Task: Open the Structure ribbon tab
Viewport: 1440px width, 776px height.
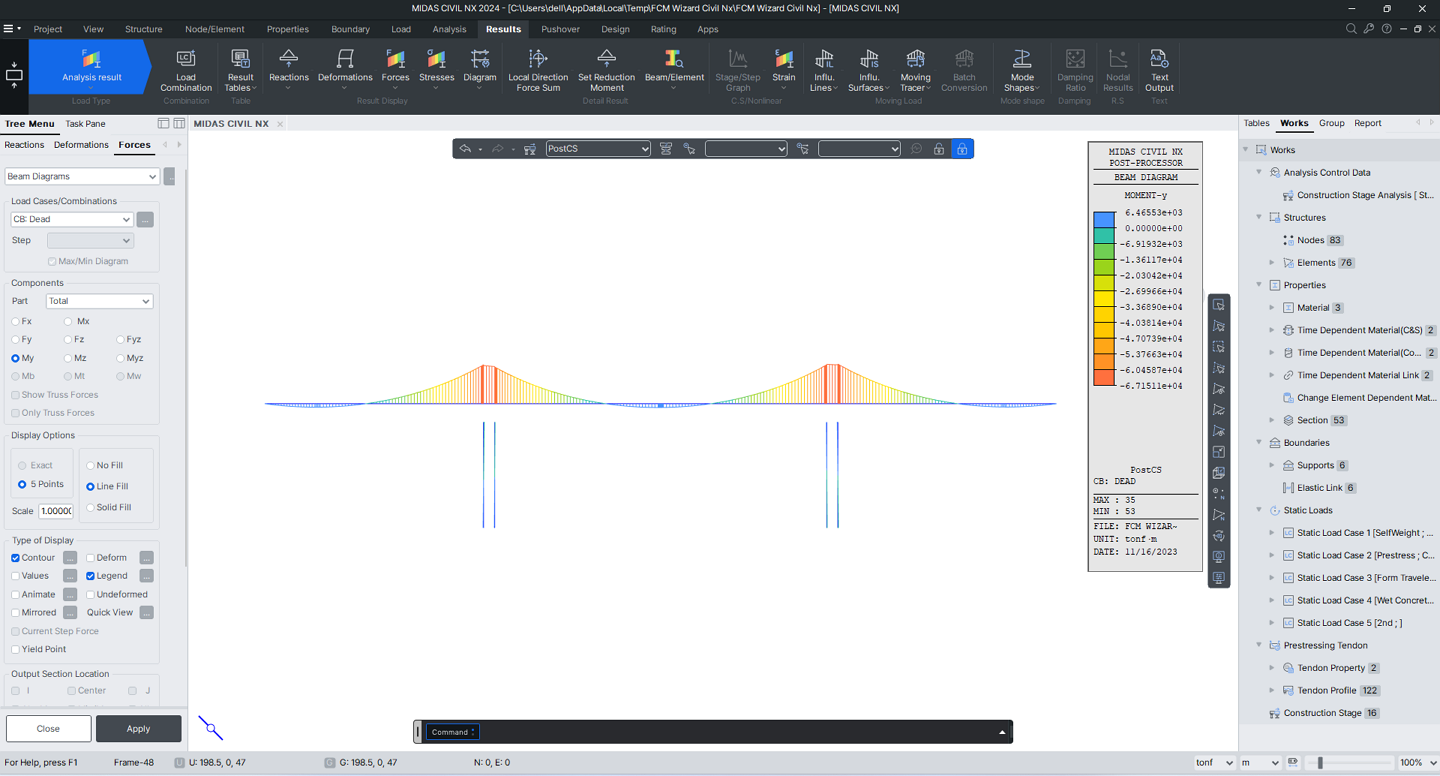Action: (143, 29)
